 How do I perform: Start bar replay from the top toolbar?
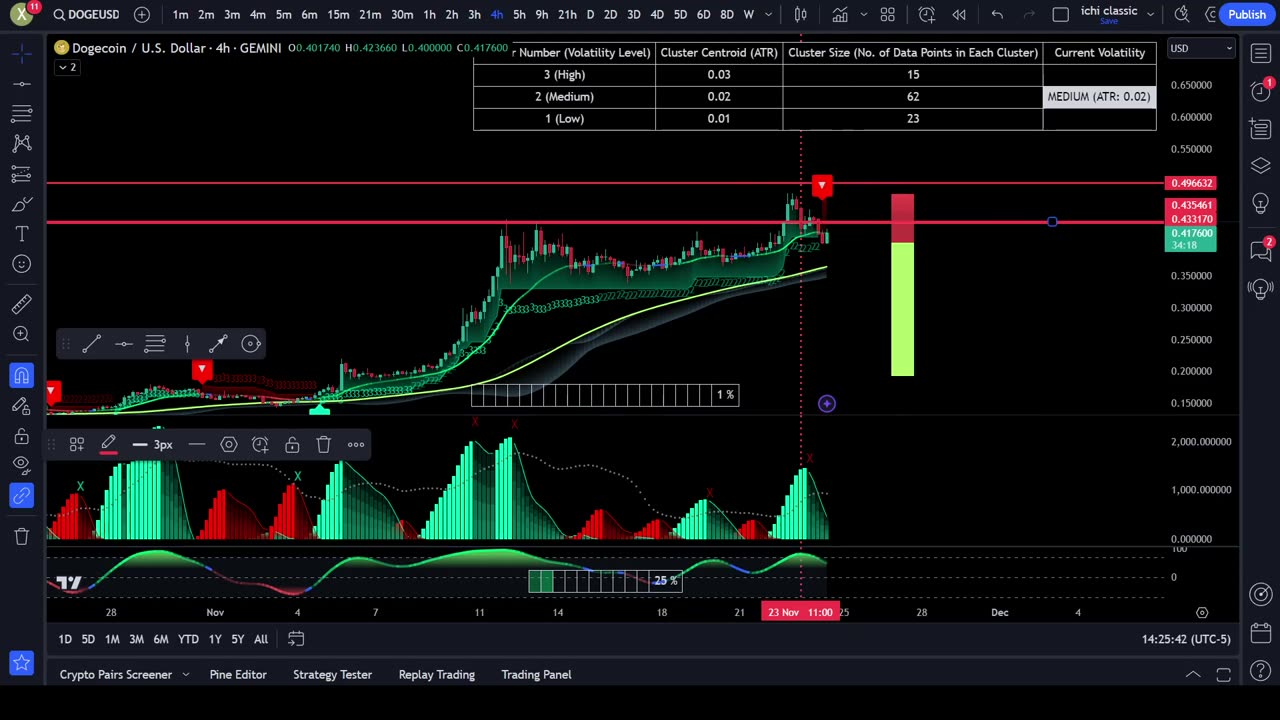click(x=959, y=14)
